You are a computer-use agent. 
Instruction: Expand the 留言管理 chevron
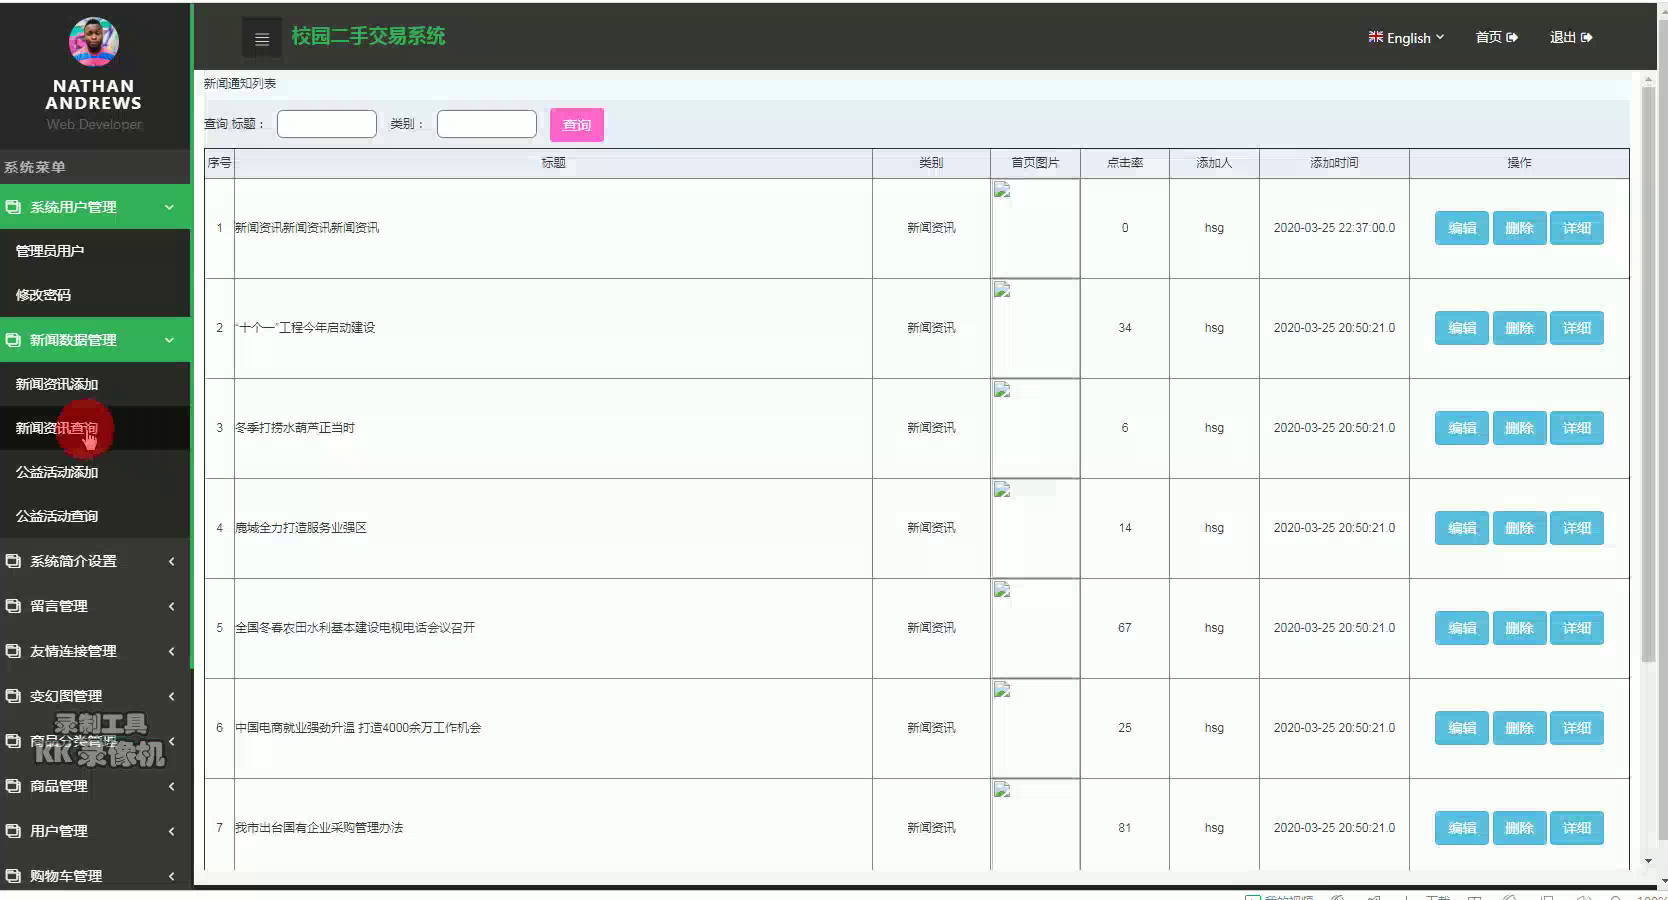171,606
